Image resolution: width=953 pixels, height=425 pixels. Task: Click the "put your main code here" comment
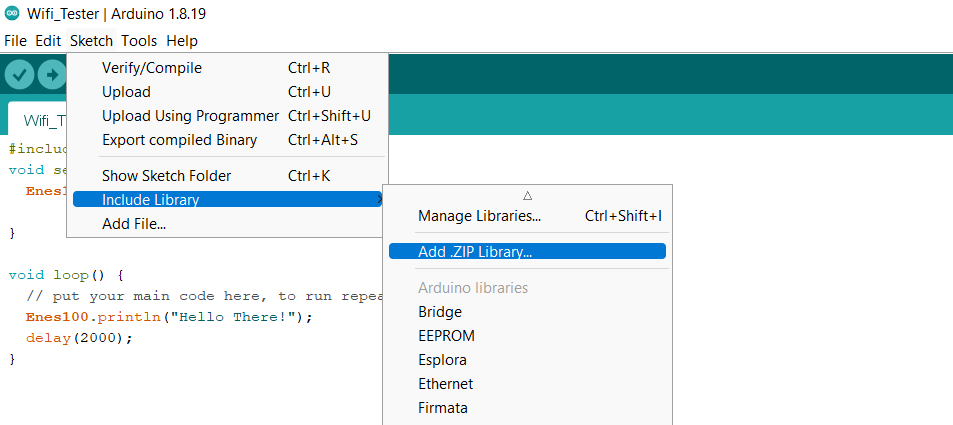(x=204, y=296)
